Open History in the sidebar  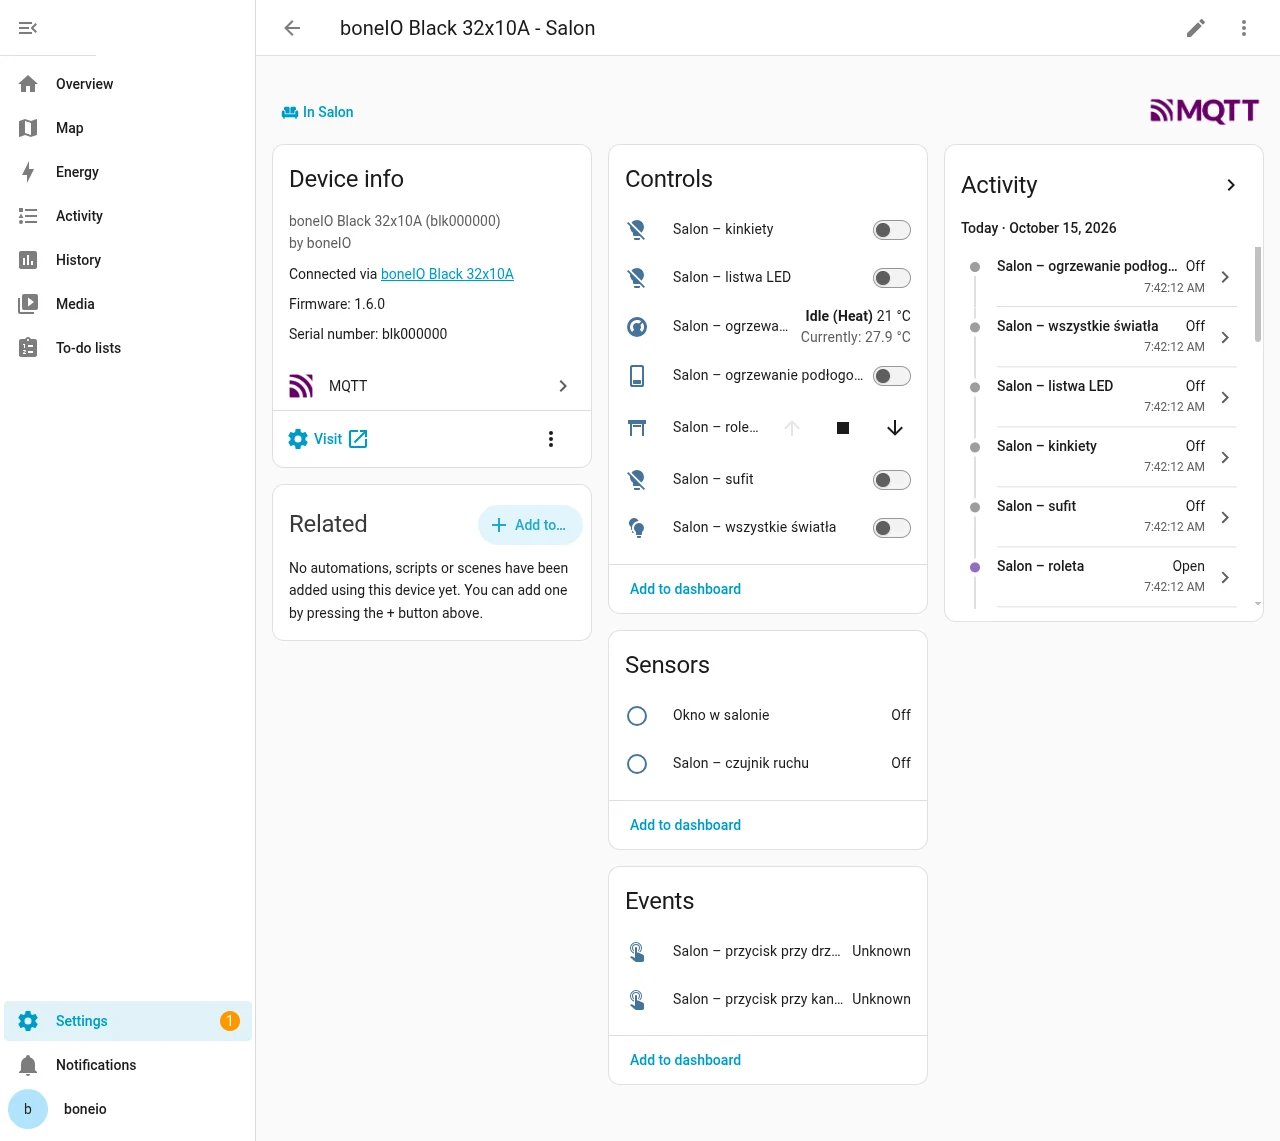(x=128, y=260)
